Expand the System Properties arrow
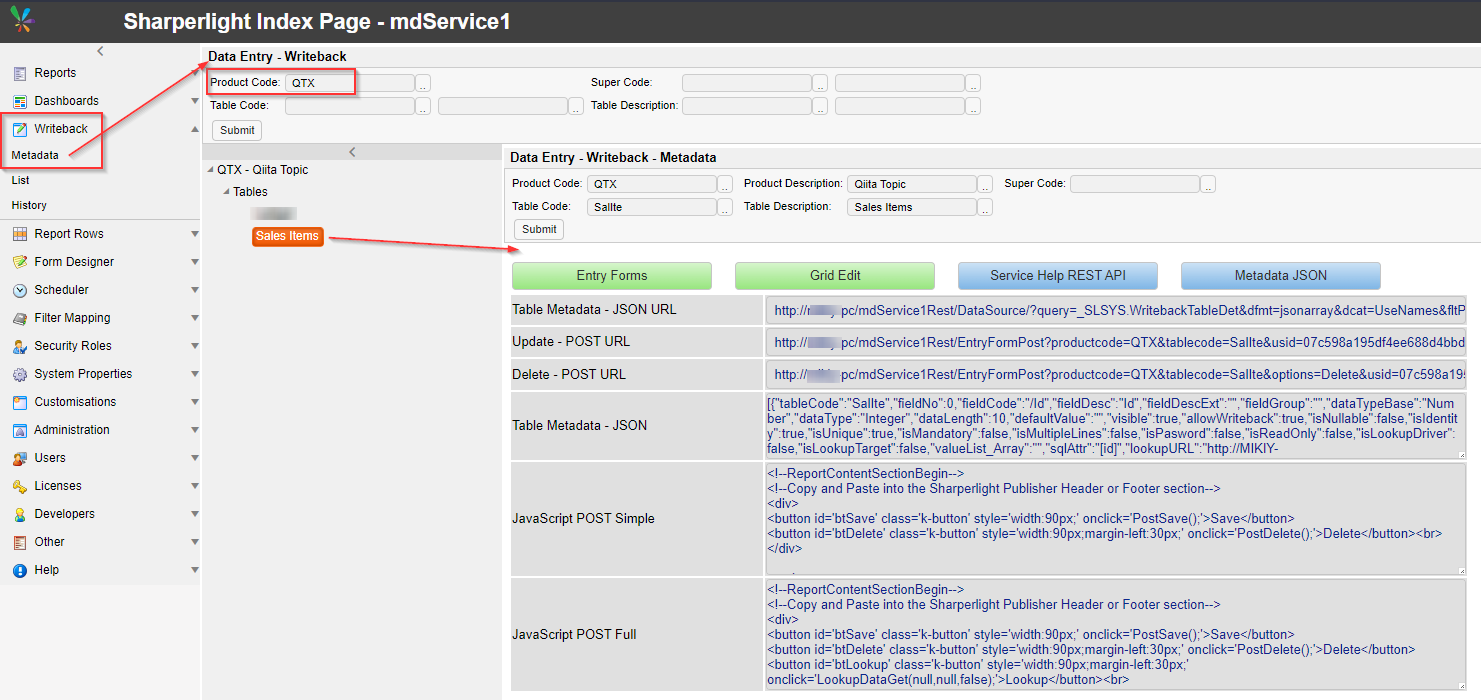 (194, 374)
